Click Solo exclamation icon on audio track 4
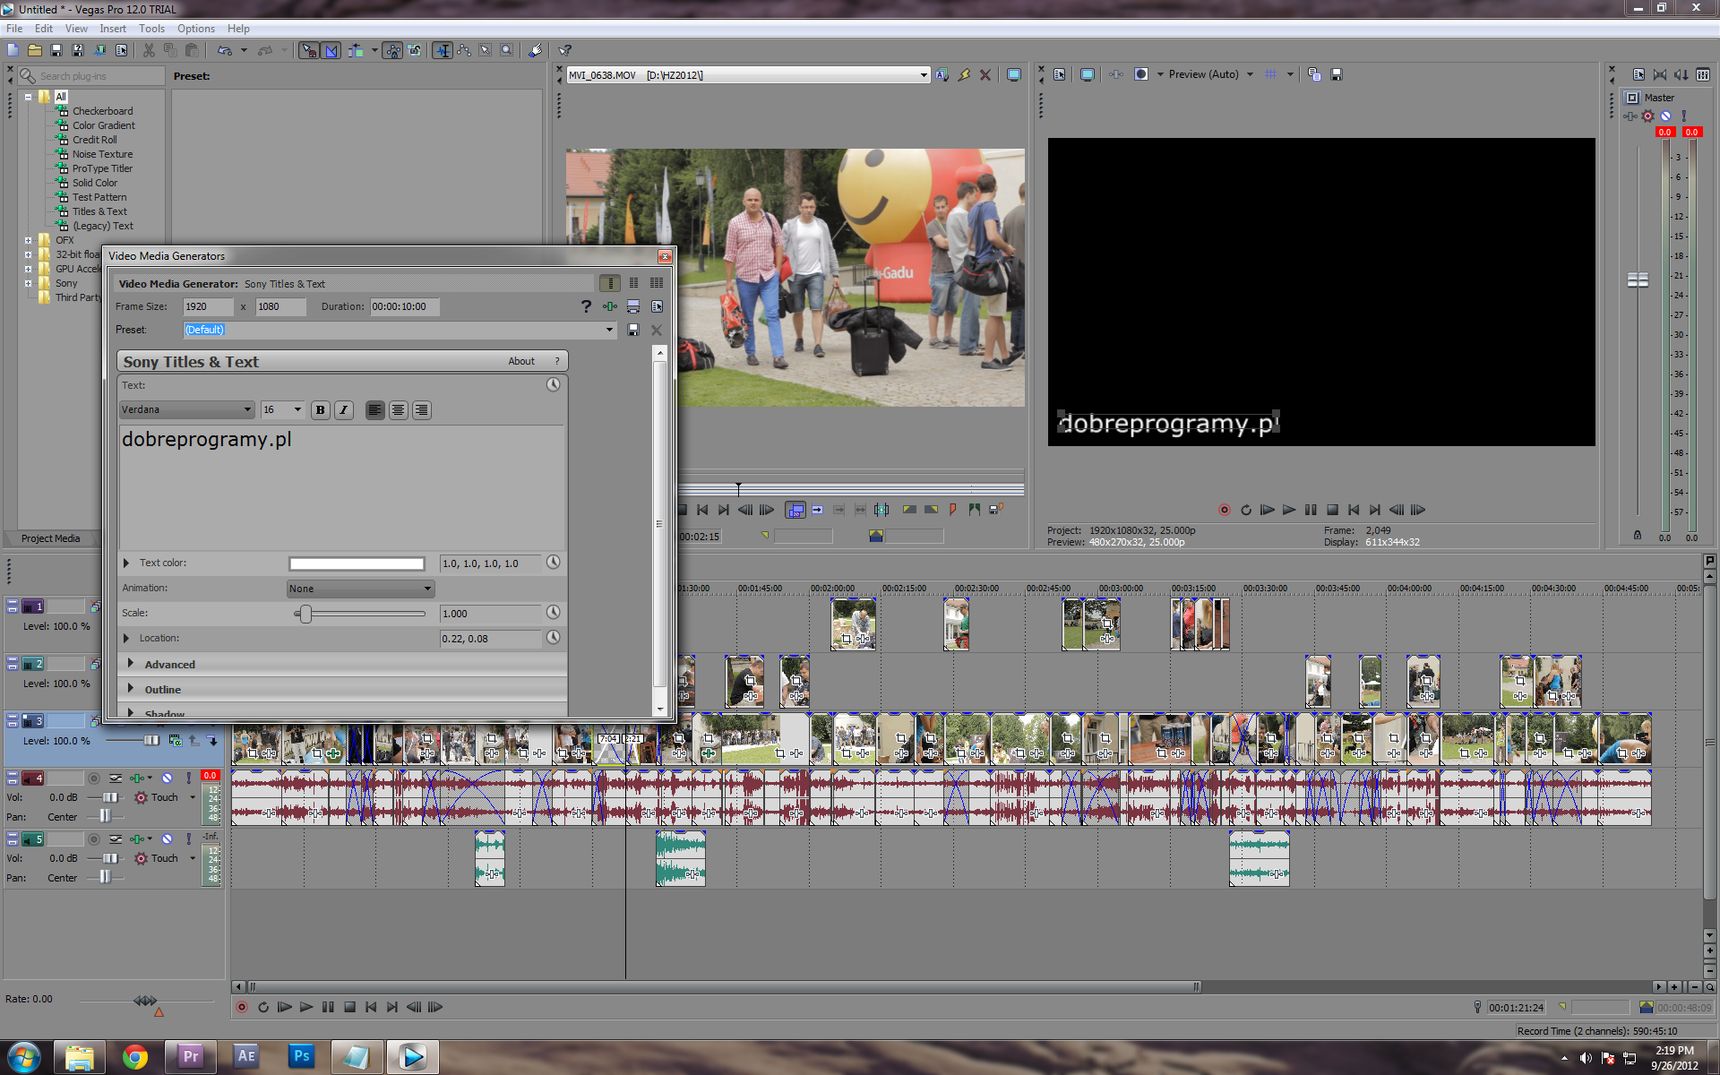The height and width of the screenshot is (1075, 1720). 188,778
